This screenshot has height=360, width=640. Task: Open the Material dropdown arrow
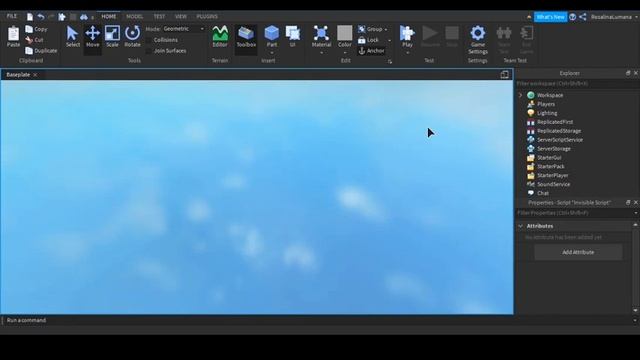pos(321,53)
